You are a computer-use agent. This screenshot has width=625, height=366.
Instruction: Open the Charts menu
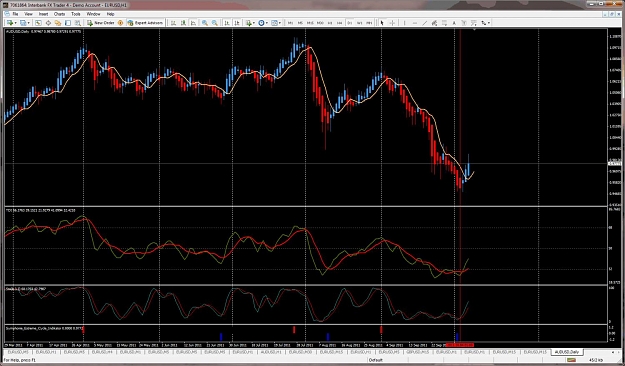point(59,14)
